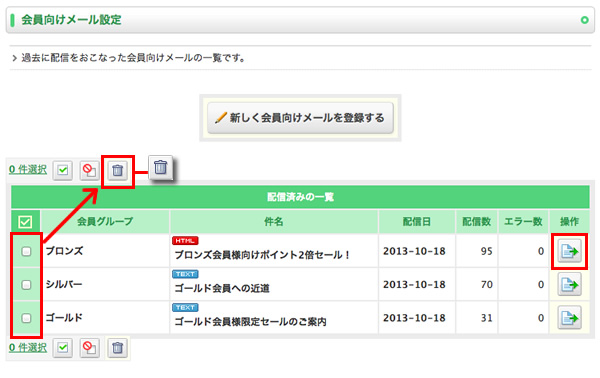Open the operation icon for ゴールド row
The width and height of the screenshot is (600, 378).
pos(569,318)
